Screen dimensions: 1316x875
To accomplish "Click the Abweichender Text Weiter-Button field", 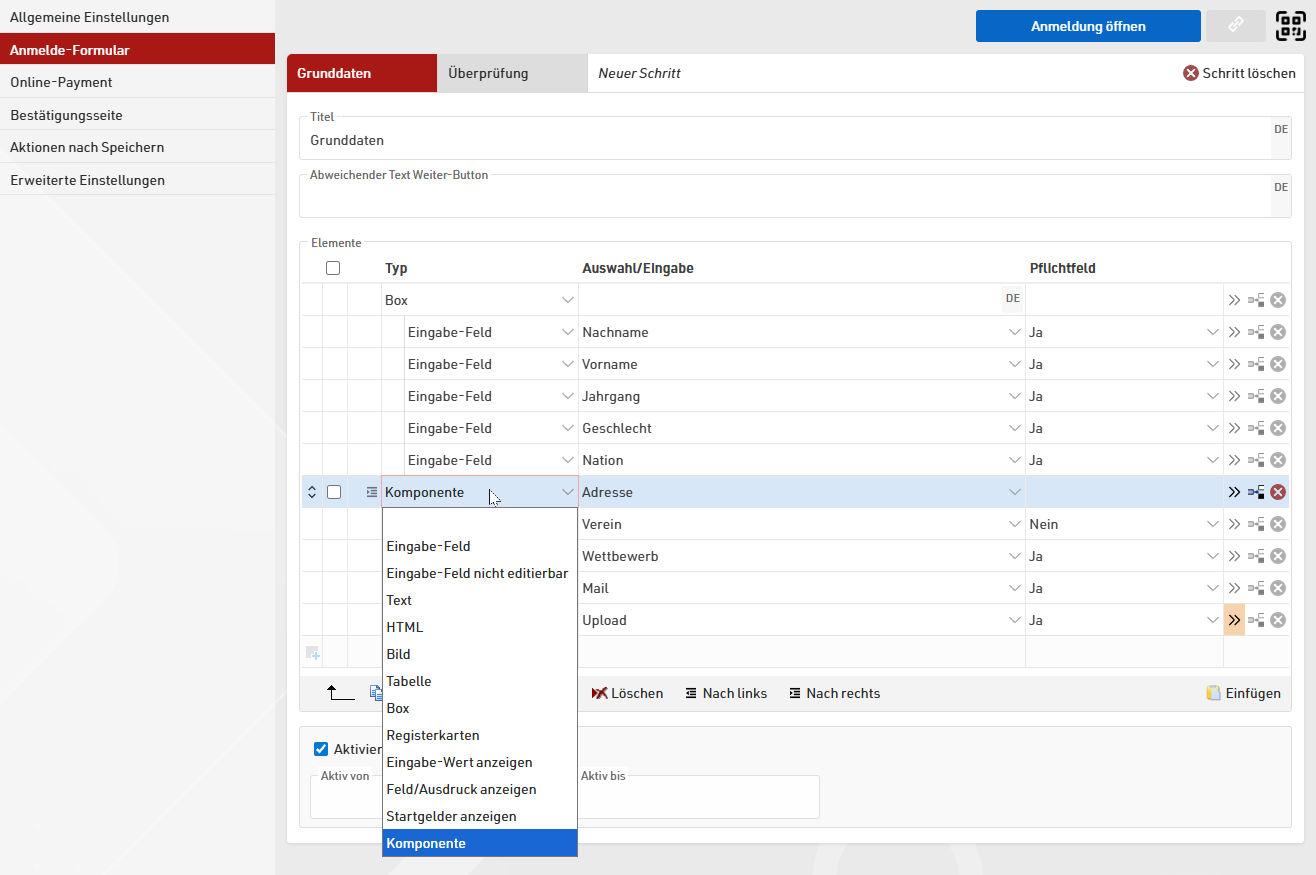I will 784,198.
